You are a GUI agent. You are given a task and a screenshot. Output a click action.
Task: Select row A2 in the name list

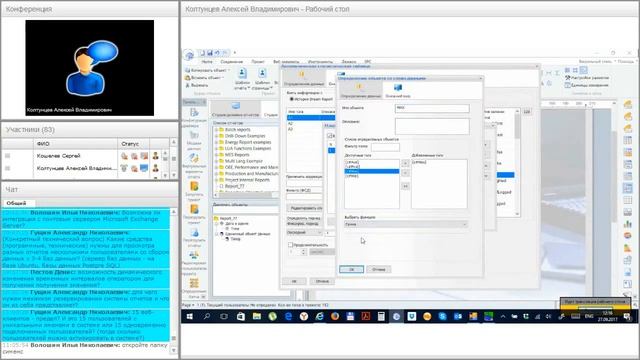(290, 123)
